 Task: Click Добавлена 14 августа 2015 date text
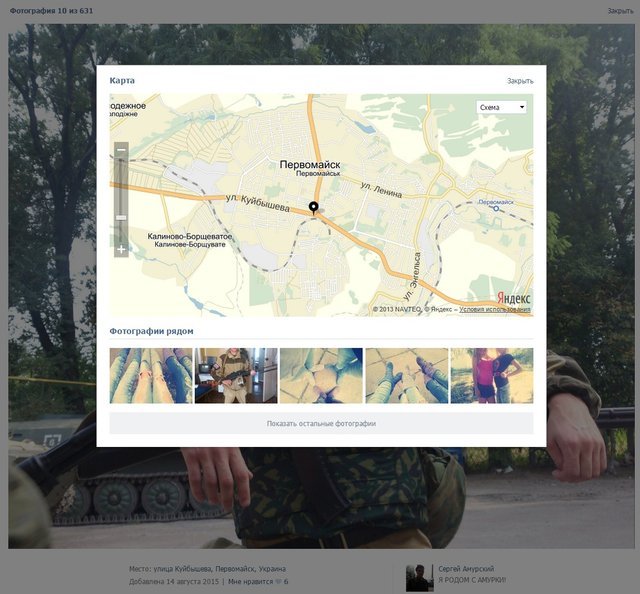coord(174,581)
